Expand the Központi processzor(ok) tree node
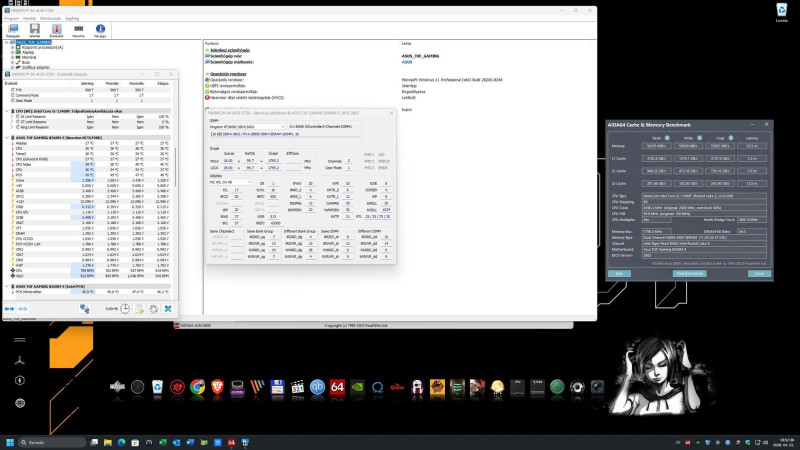 click(13, 47)
